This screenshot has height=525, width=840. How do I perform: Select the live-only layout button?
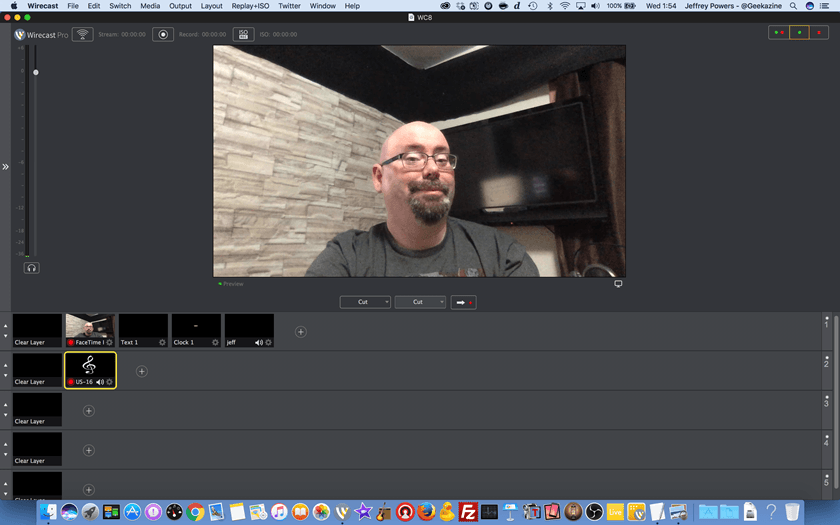point(819,33)
